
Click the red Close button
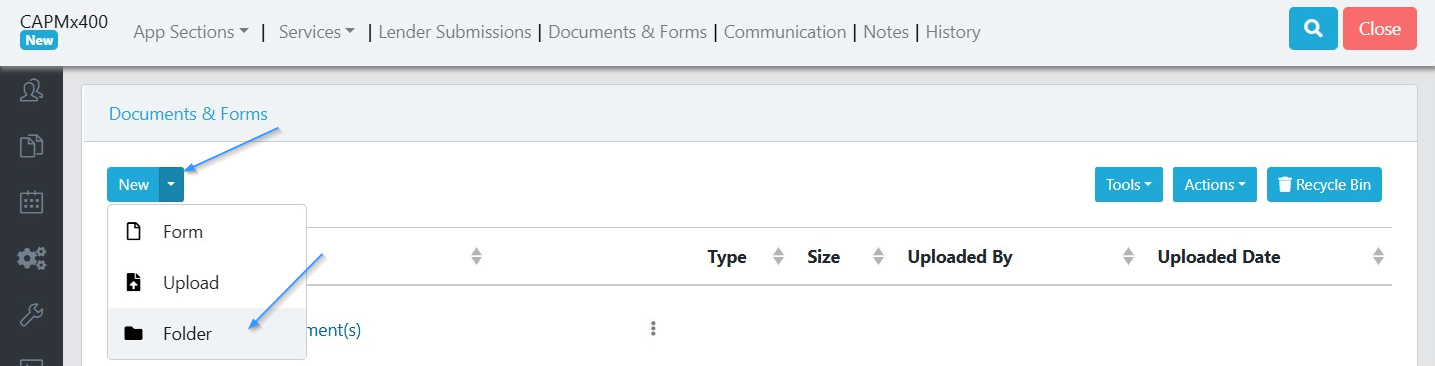1380,28
